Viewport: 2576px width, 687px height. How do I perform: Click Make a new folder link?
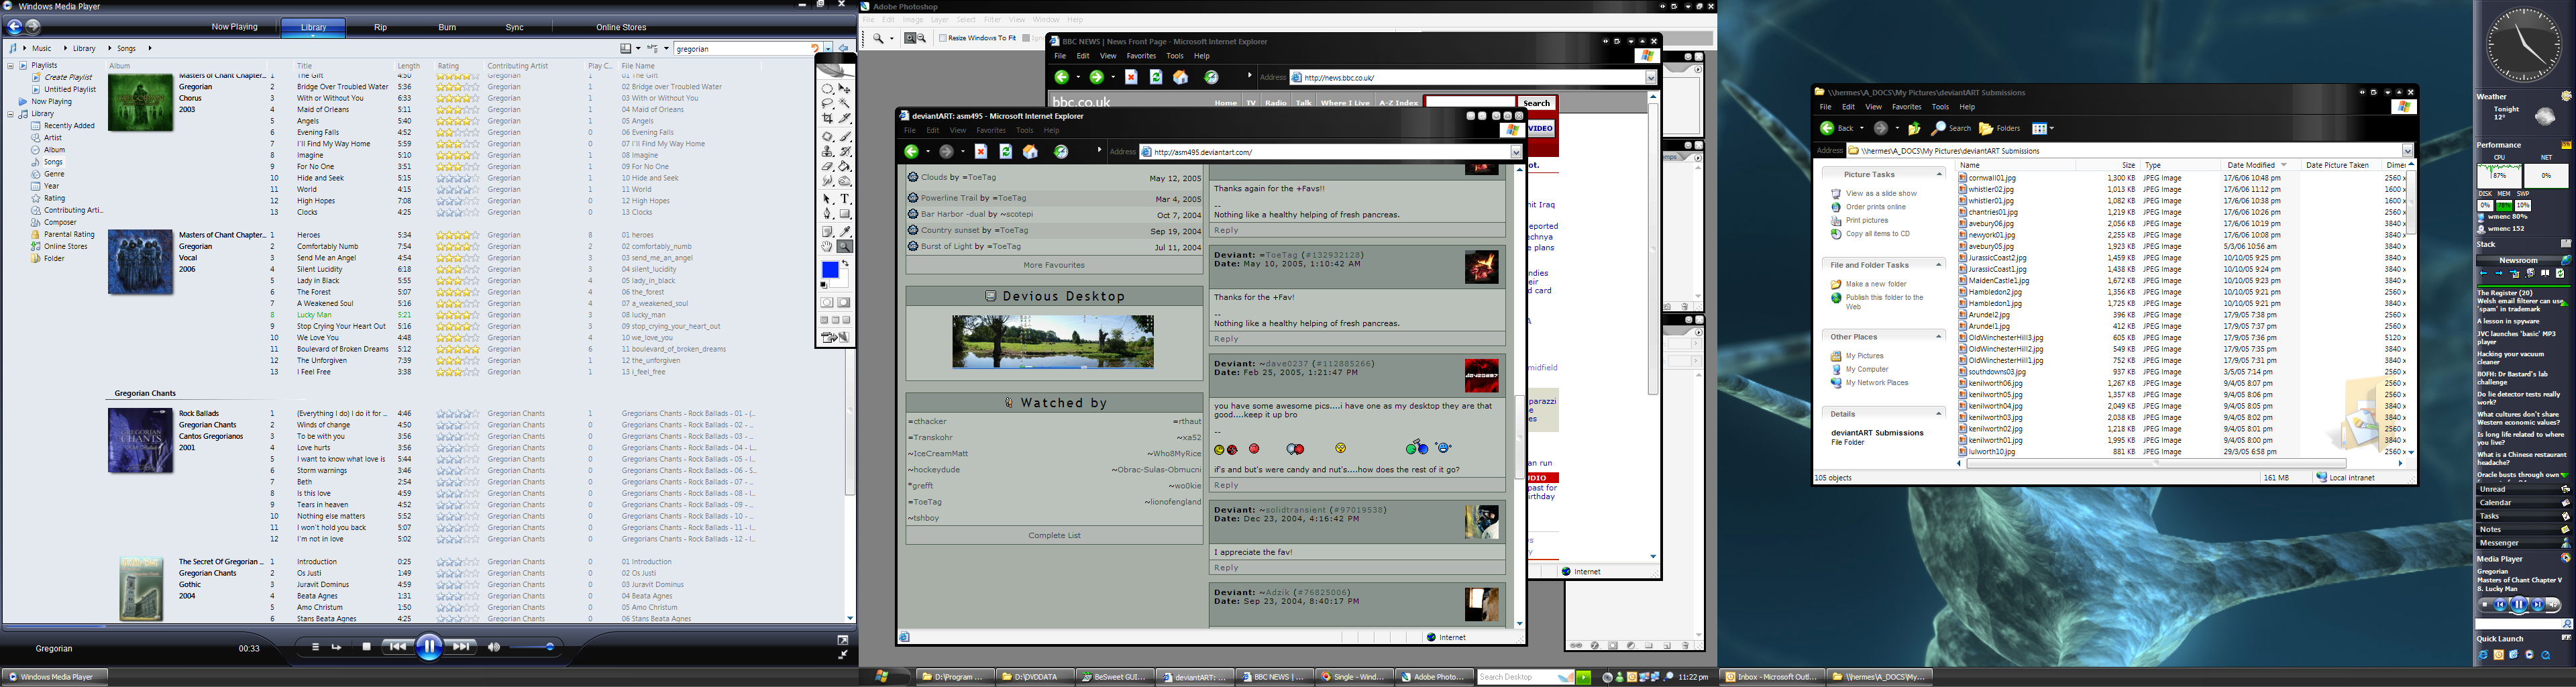click(x=1876, y=284)
